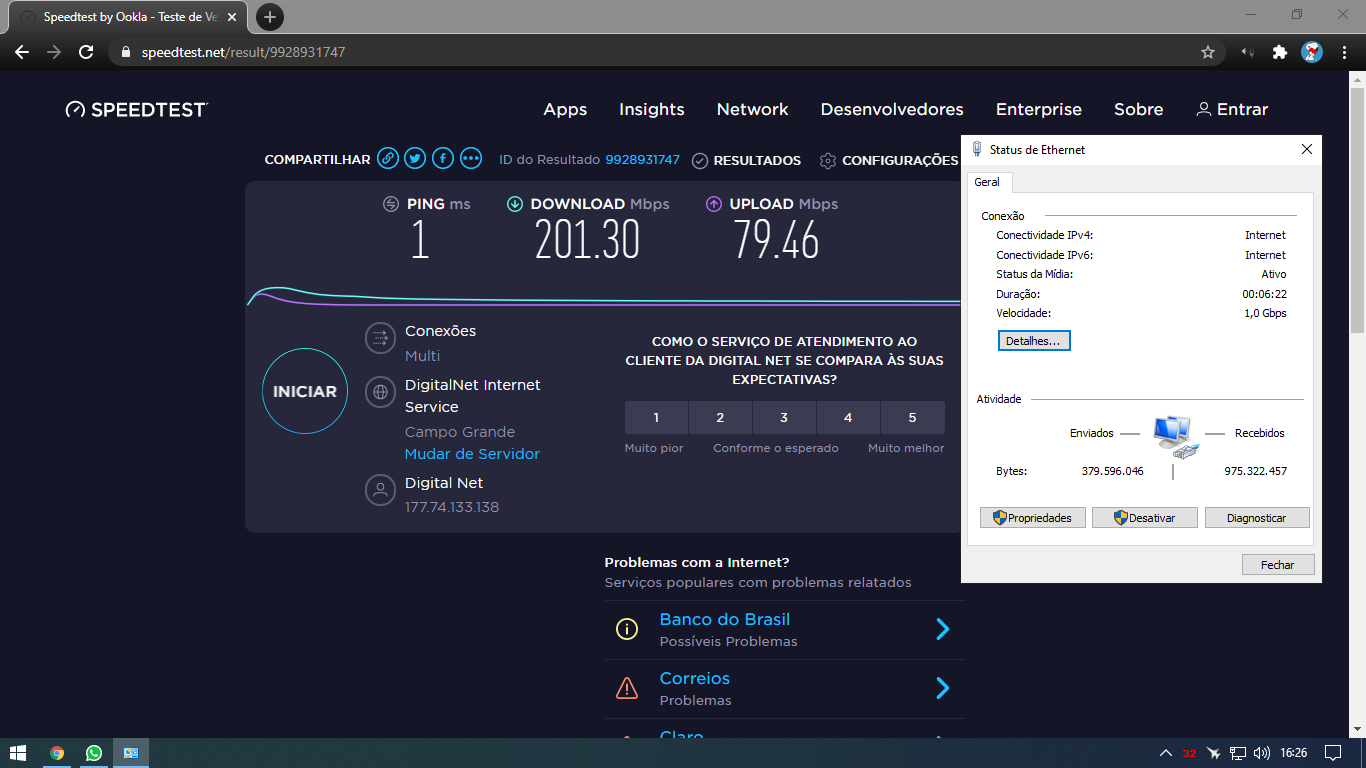This screenshot has height=768, width=1366.
Task: Go back in Chrome
Action: click(x=22, y=52)
